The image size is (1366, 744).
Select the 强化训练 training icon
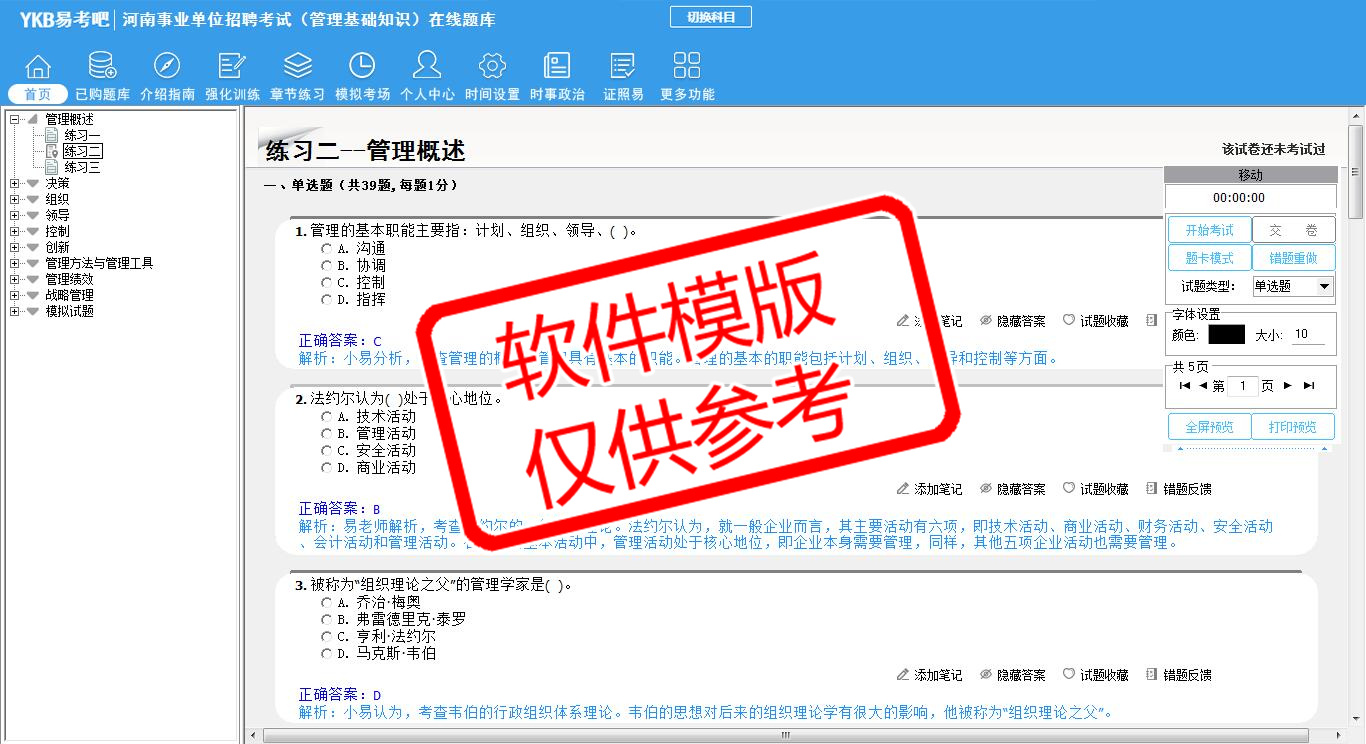coord(232,67)
